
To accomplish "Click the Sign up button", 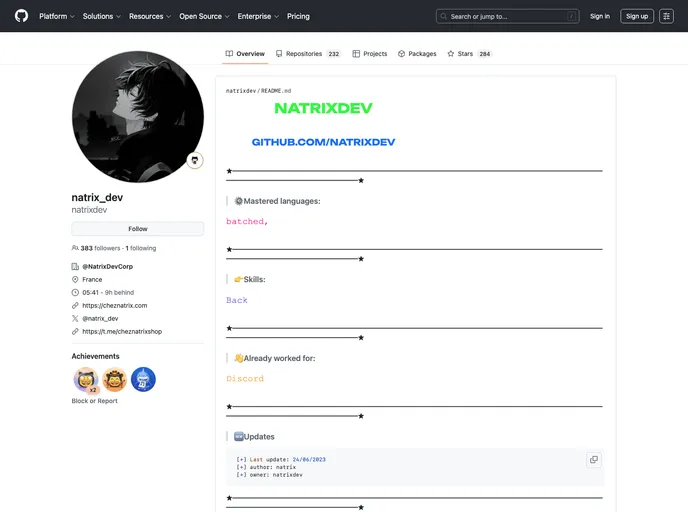I will 636,16.
